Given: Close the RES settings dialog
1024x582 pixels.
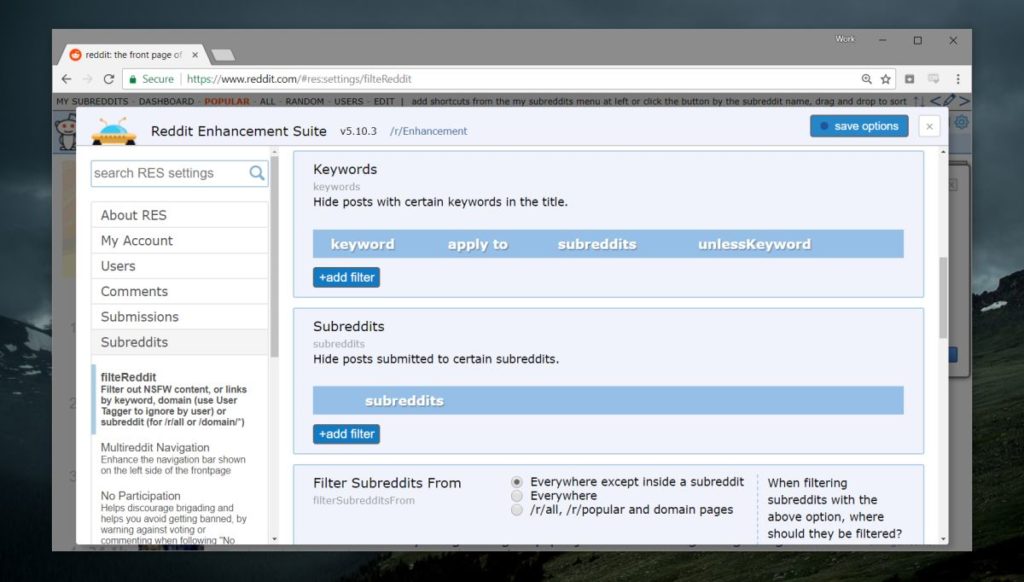Looking at the screenshot, I should 929,127.
